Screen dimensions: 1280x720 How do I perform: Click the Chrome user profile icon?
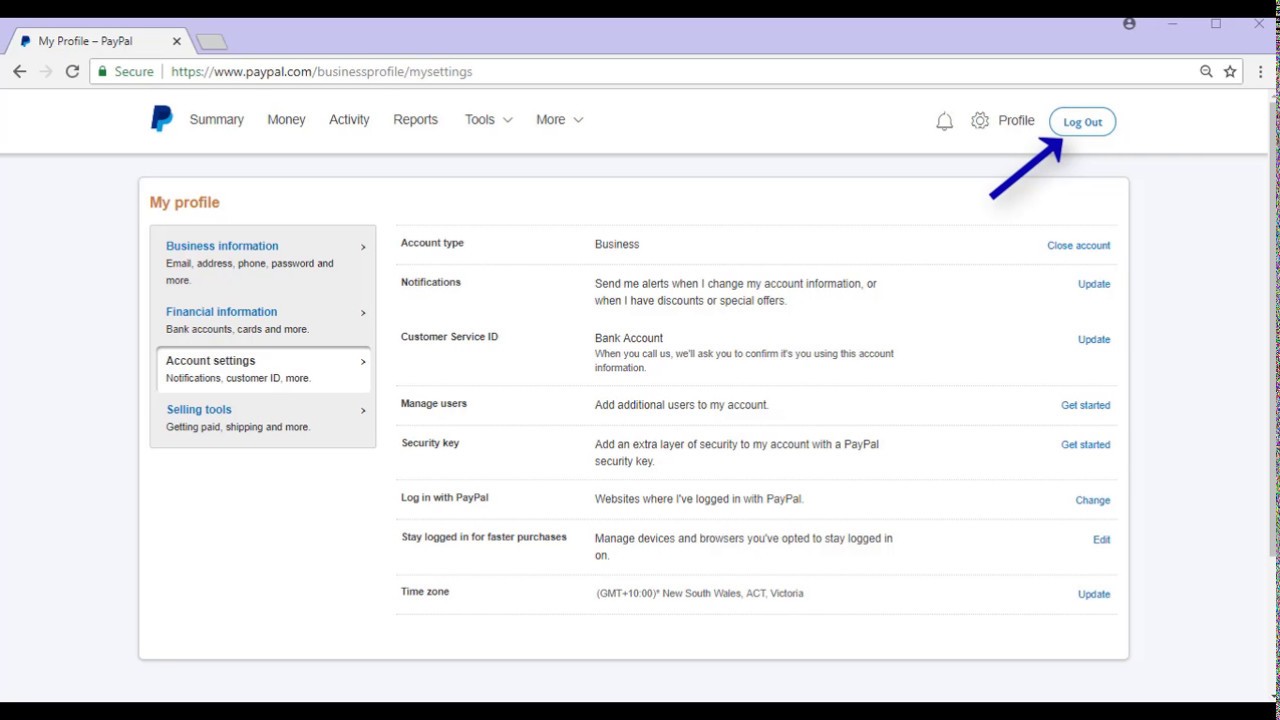(x=1129, y=24)
